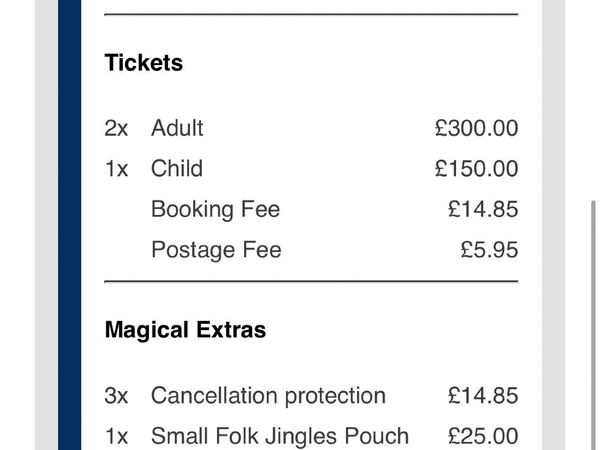Viewport: 600px width, 450px height.
Task: Click the Tickets section heading
Action: (x=143, y=63)
